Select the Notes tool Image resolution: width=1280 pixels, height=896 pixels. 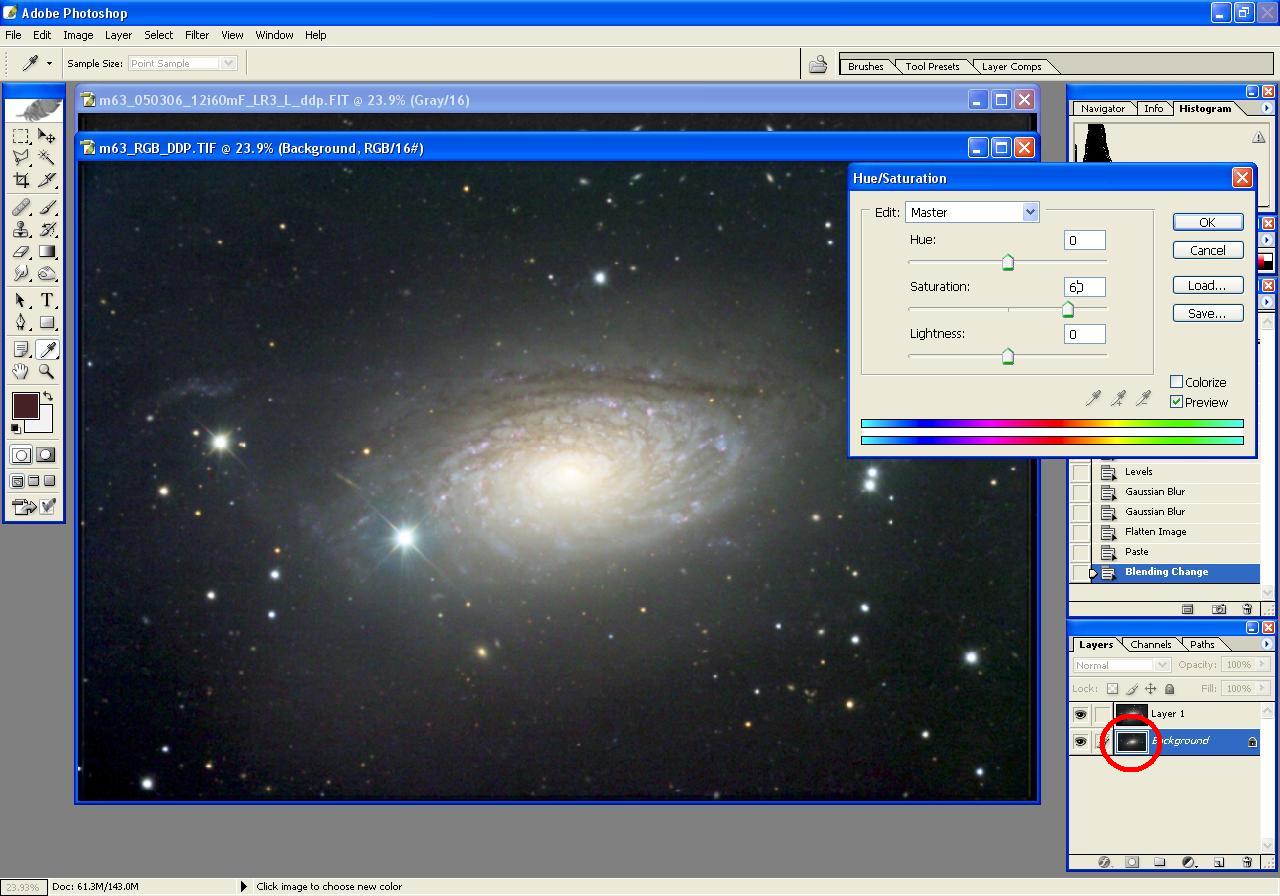(x=21, y=349)
